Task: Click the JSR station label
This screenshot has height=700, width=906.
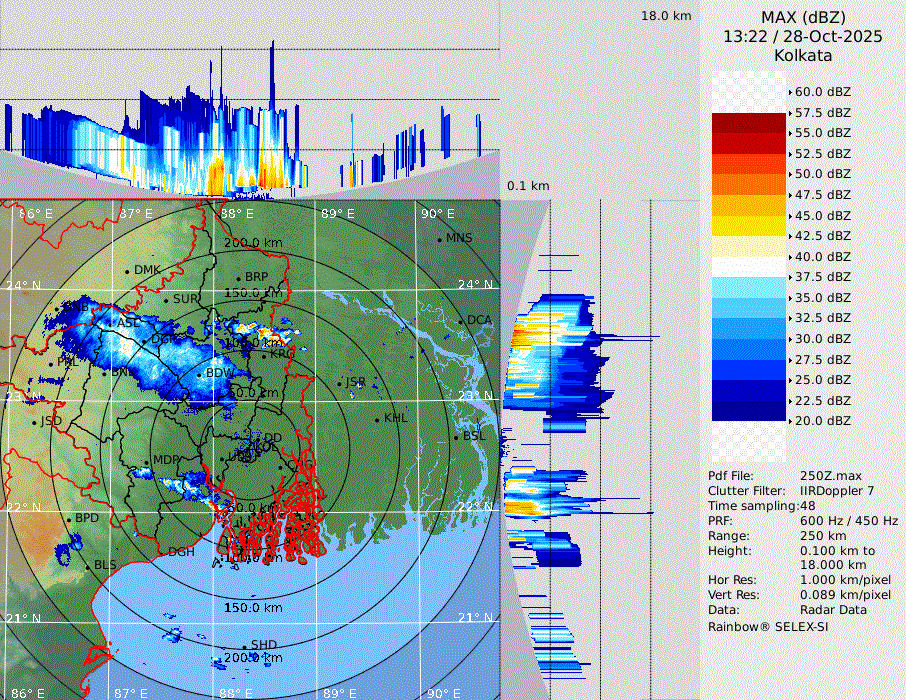Action: 355,382
